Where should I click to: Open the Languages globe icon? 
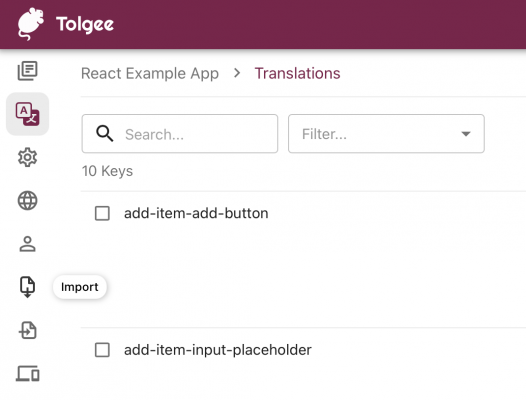[28, 201]
